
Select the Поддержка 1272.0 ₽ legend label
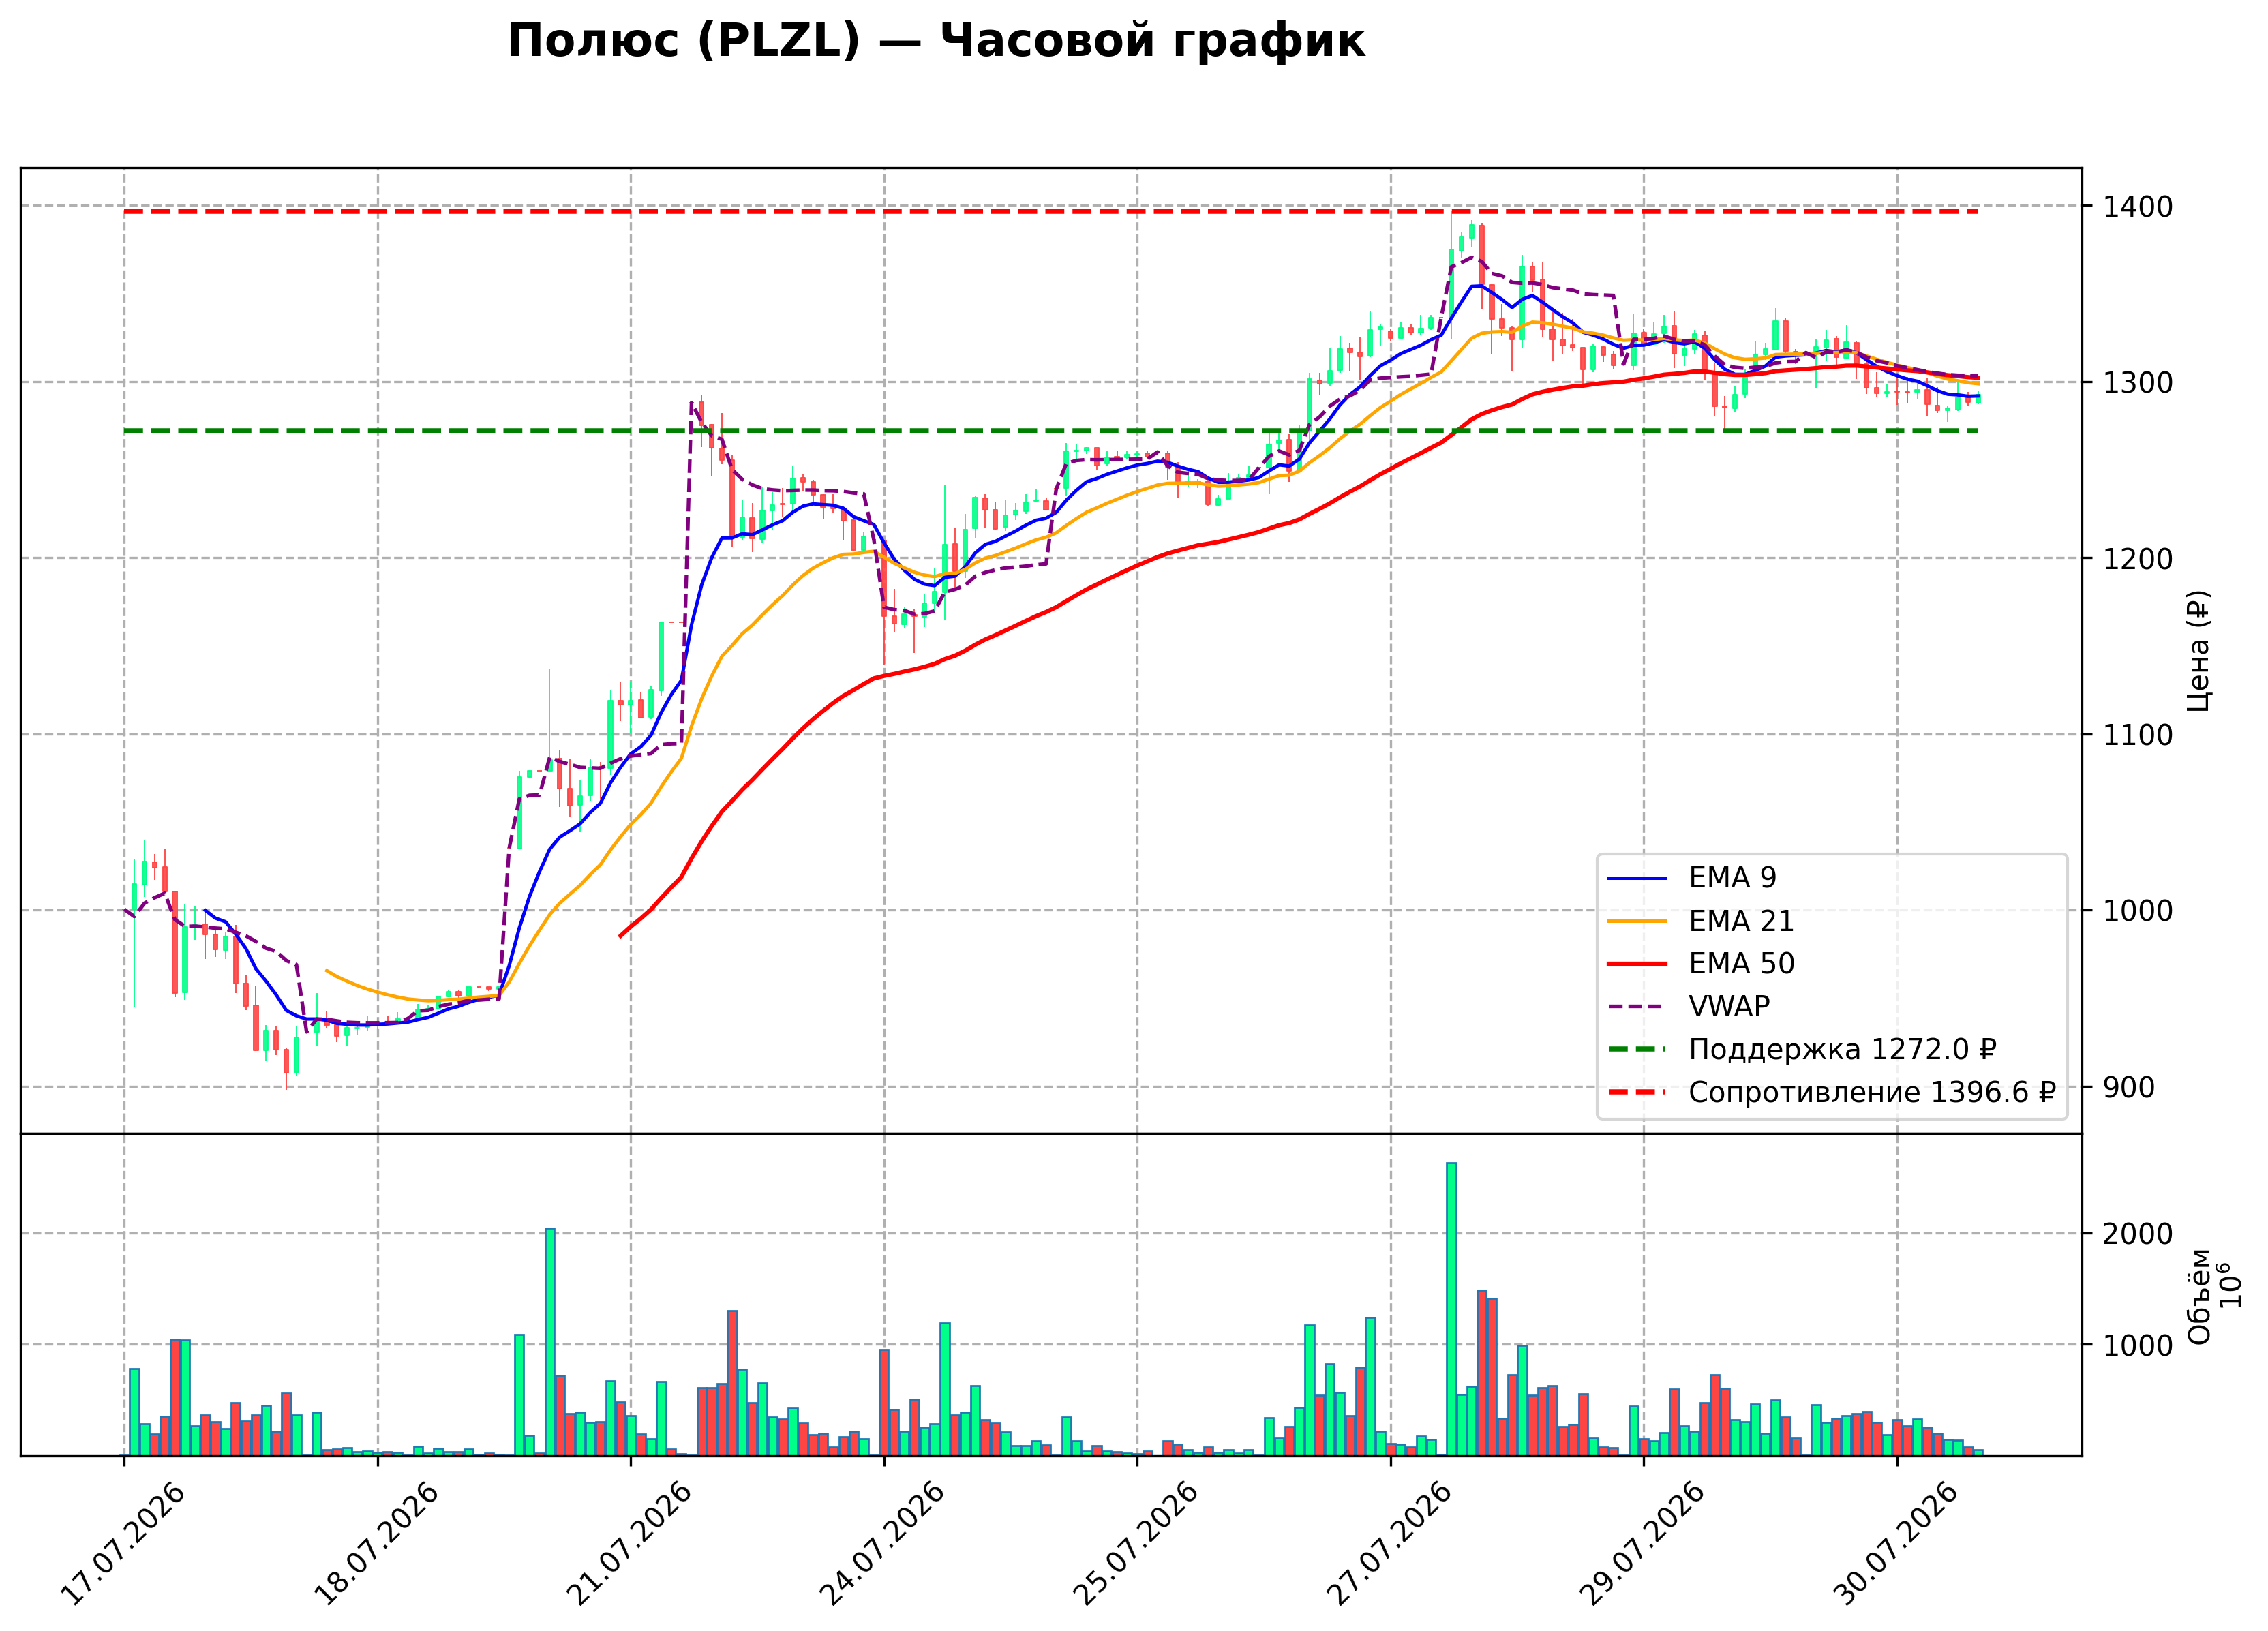point(1843,1050)
